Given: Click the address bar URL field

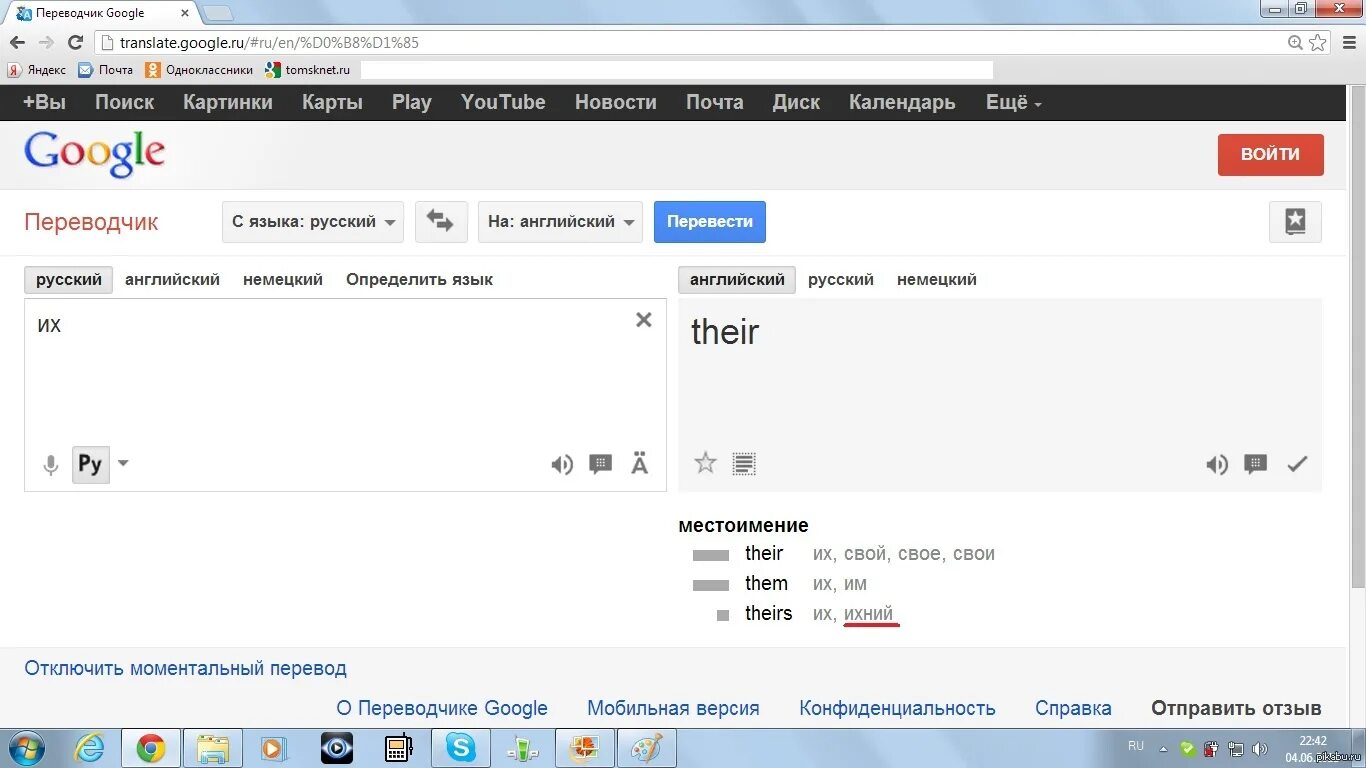Looking at the screenshot, I should (690, 42).
